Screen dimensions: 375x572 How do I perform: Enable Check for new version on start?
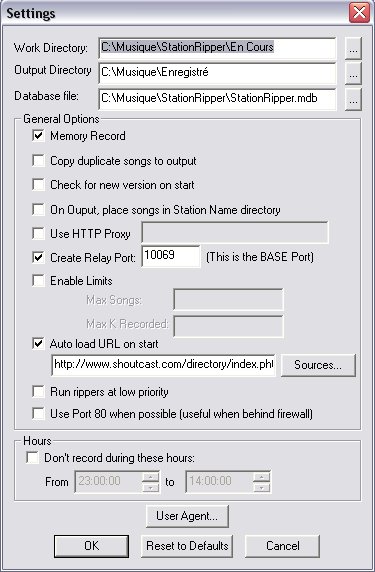pyautogui.click(x=38, y=185)
